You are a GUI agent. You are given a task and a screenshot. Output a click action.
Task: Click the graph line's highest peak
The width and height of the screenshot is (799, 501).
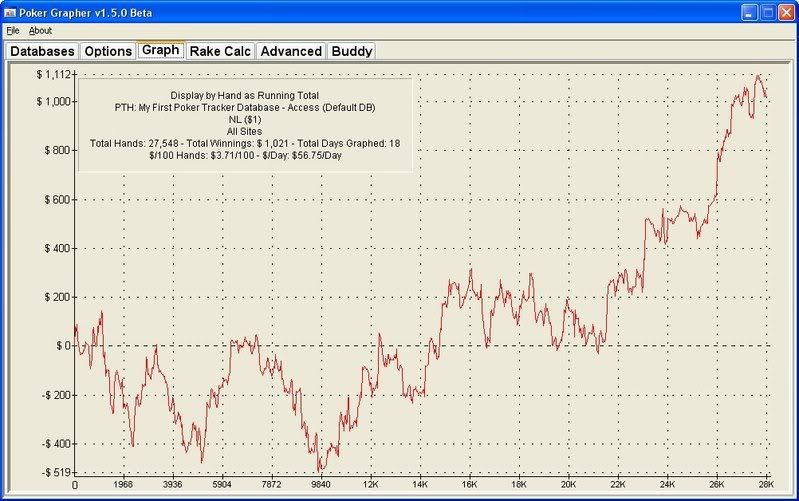(758, 75)
